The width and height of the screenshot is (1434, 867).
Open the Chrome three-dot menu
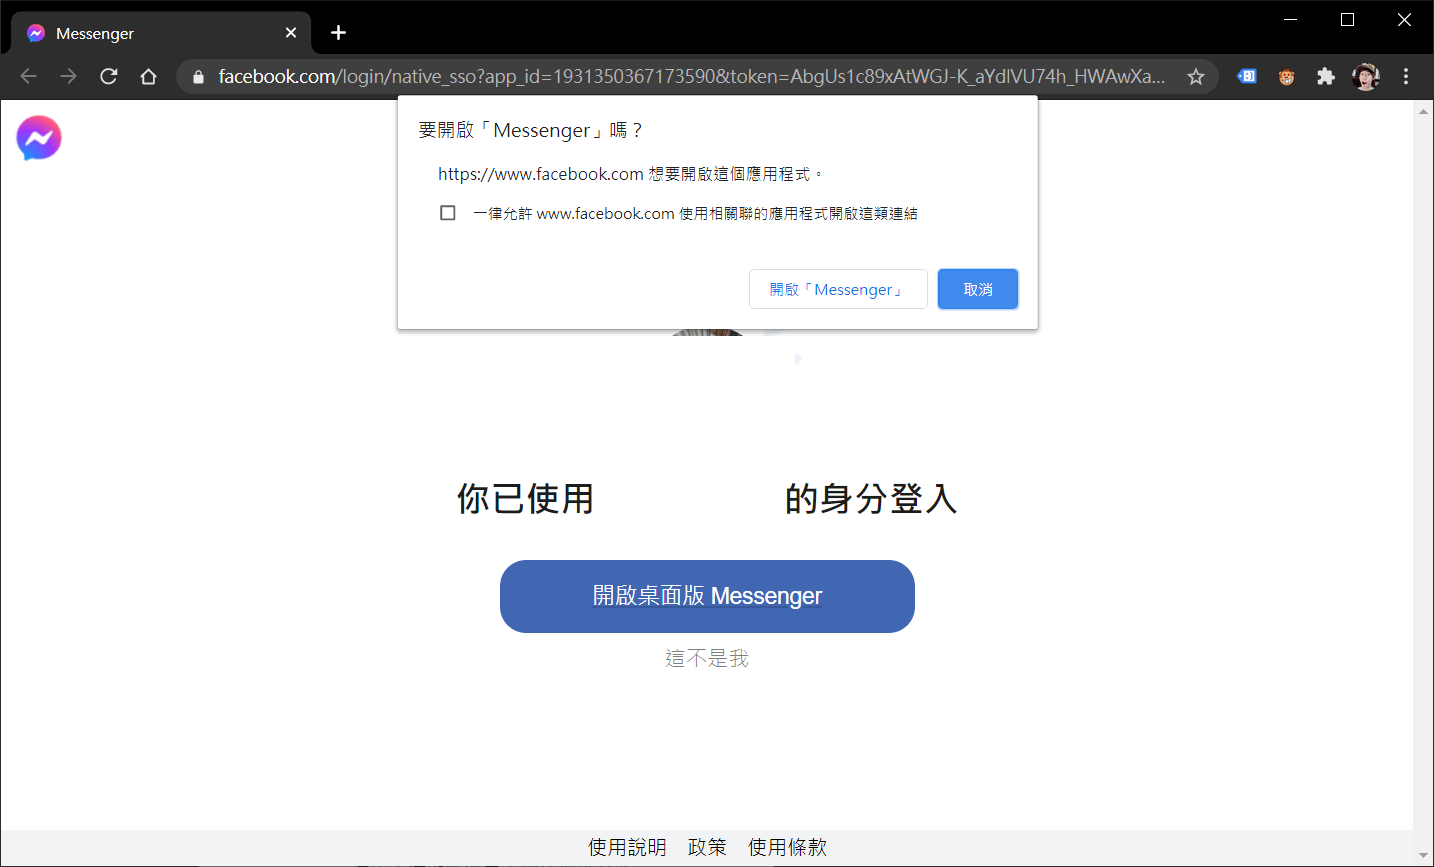tap(1406, 76)
